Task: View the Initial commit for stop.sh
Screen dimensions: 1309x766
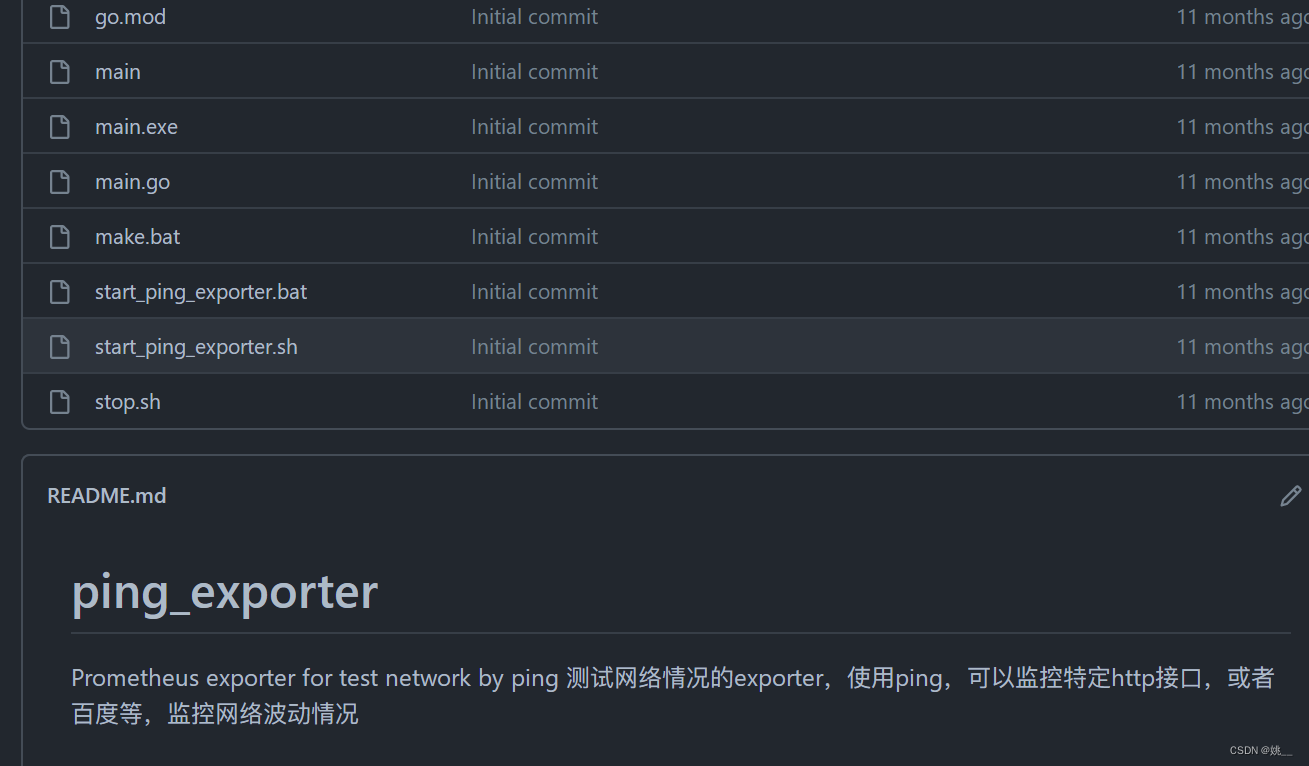Action: (534, 401)
